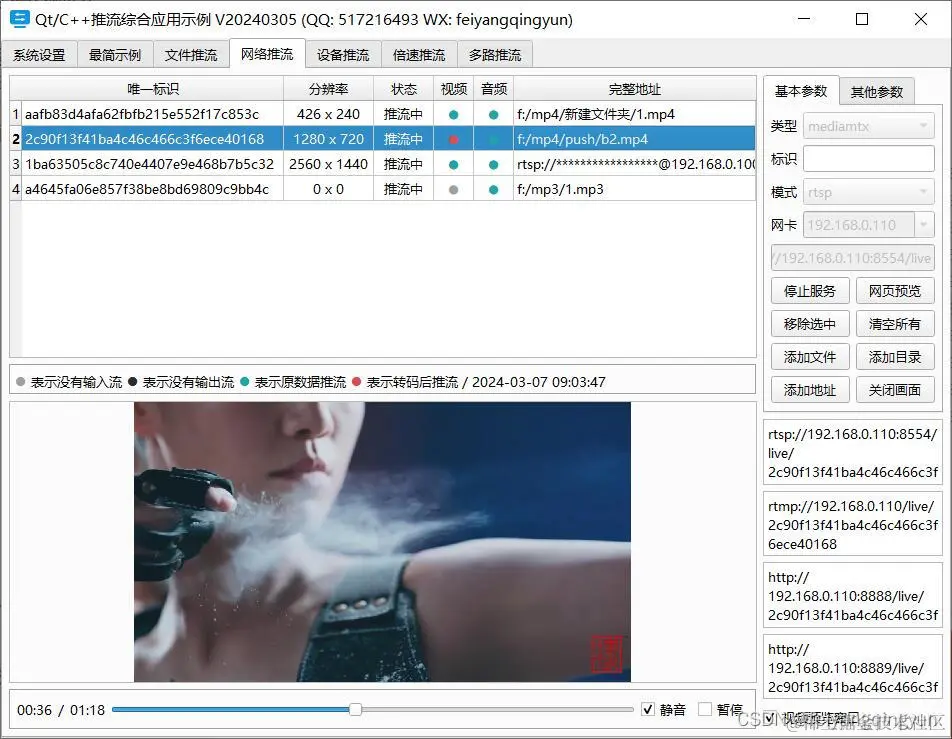Click the green video indicator on rtsp stream row
Screen dimensions: 952x739
tap(455, 163)
